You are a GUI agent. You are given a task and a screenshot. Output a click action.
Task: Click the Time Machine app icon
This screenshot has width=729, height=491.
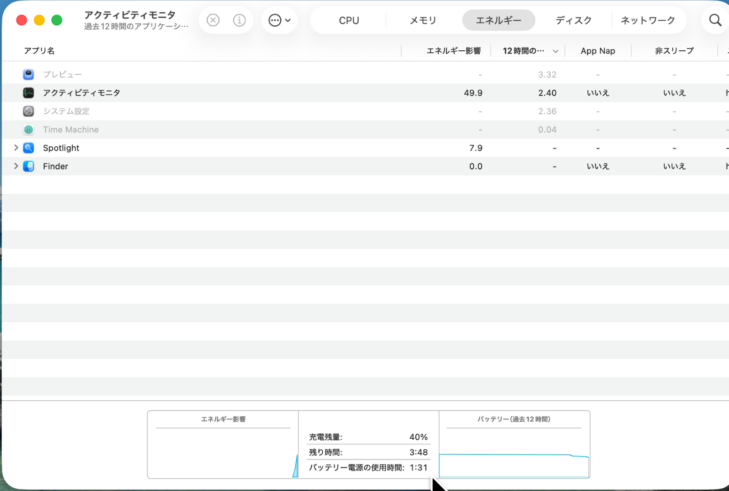pos(29,130)
